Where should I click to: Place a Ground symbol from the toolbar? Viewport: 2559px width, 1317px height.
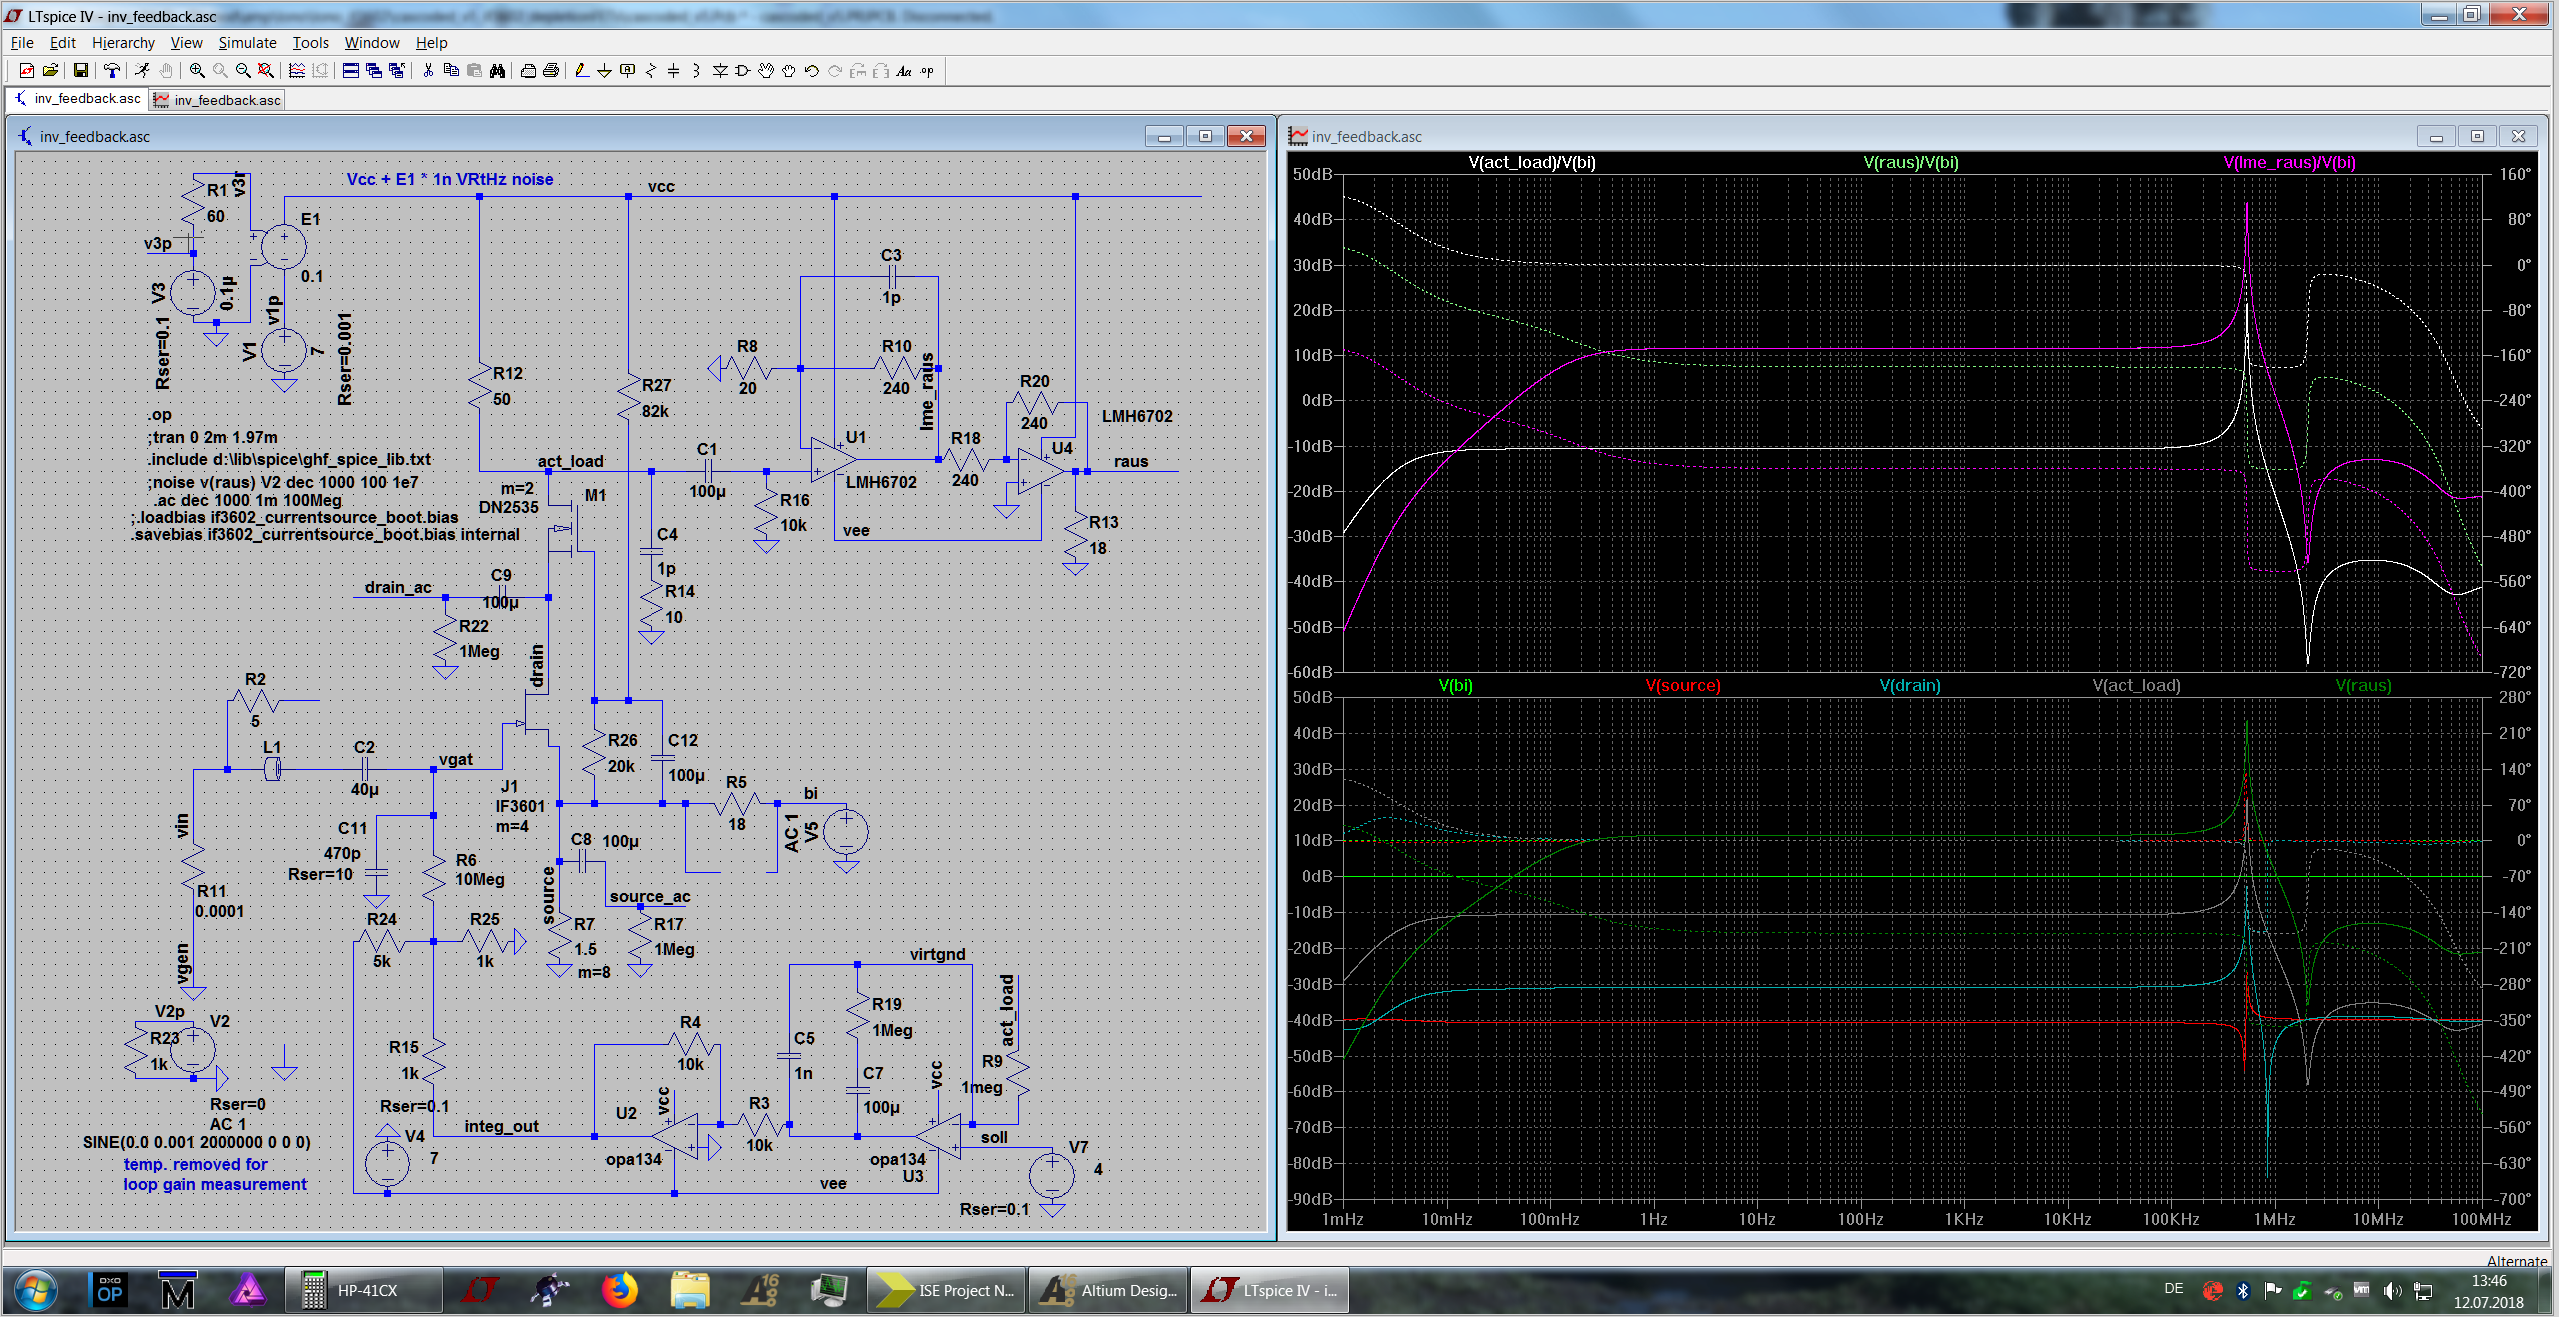click(605, 71)
